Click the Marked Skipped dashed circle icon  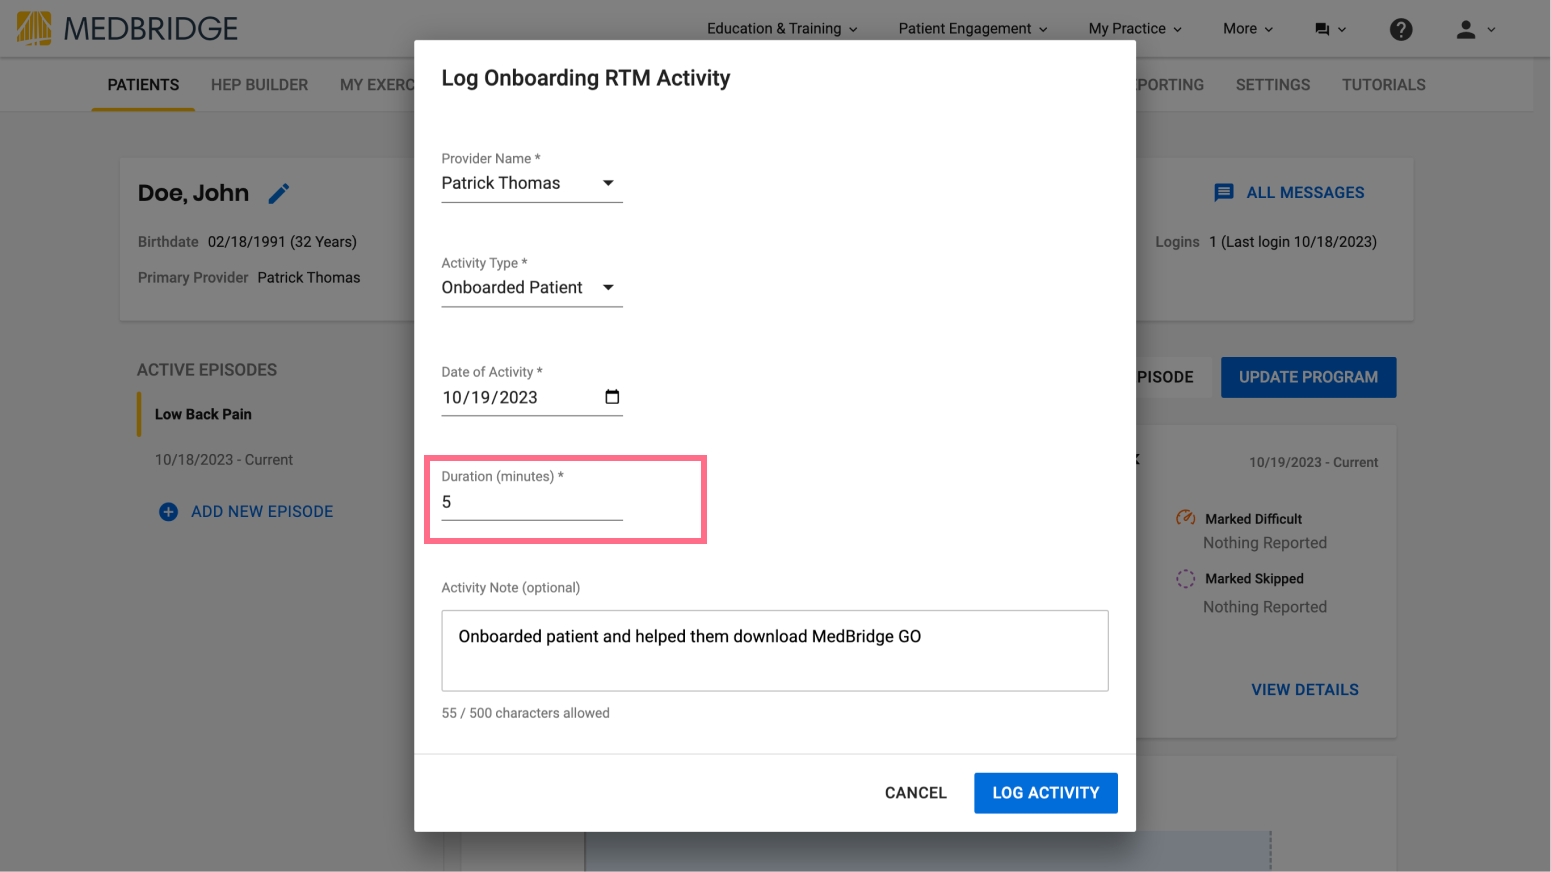[1186, 578]
